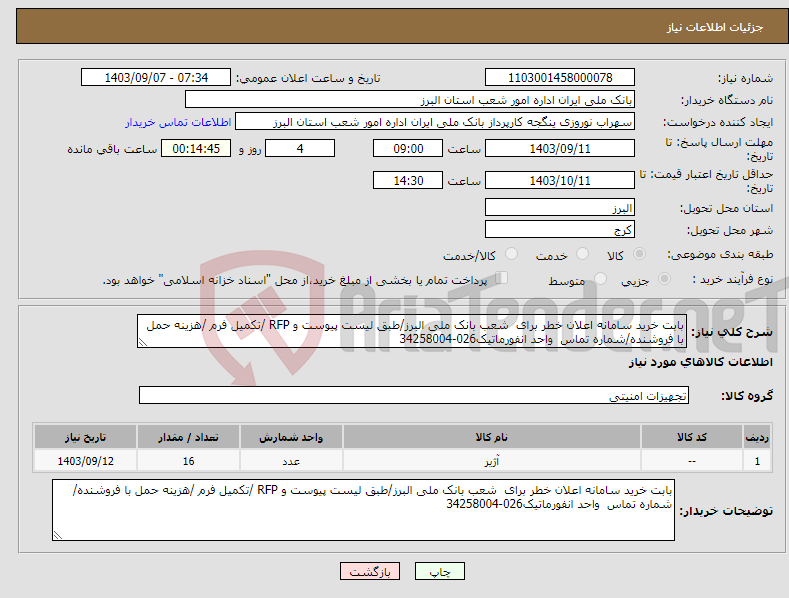This screenshot has height=598, width=789.
Task: Click the بازگشت (back) button
Action: [370, 571]
